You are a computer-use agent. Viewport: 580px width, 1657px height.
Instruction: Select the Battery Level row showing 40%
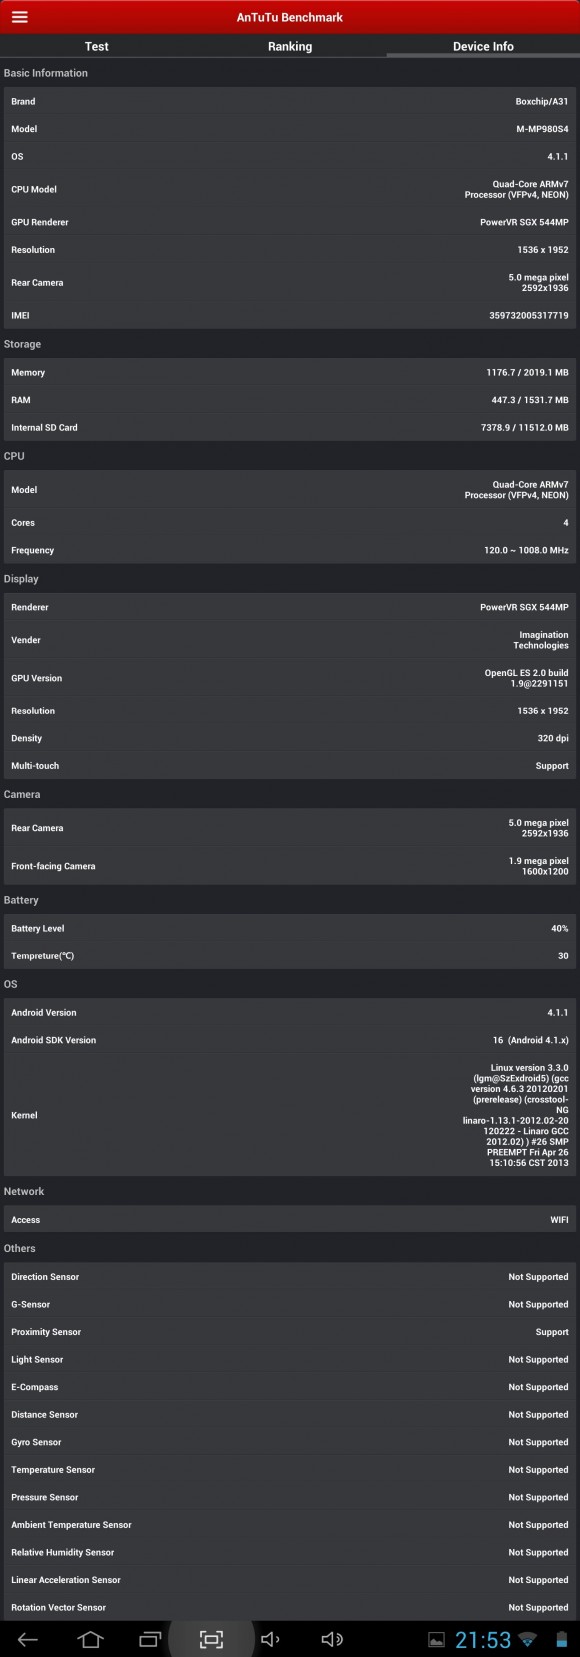(x=290, y=928)
